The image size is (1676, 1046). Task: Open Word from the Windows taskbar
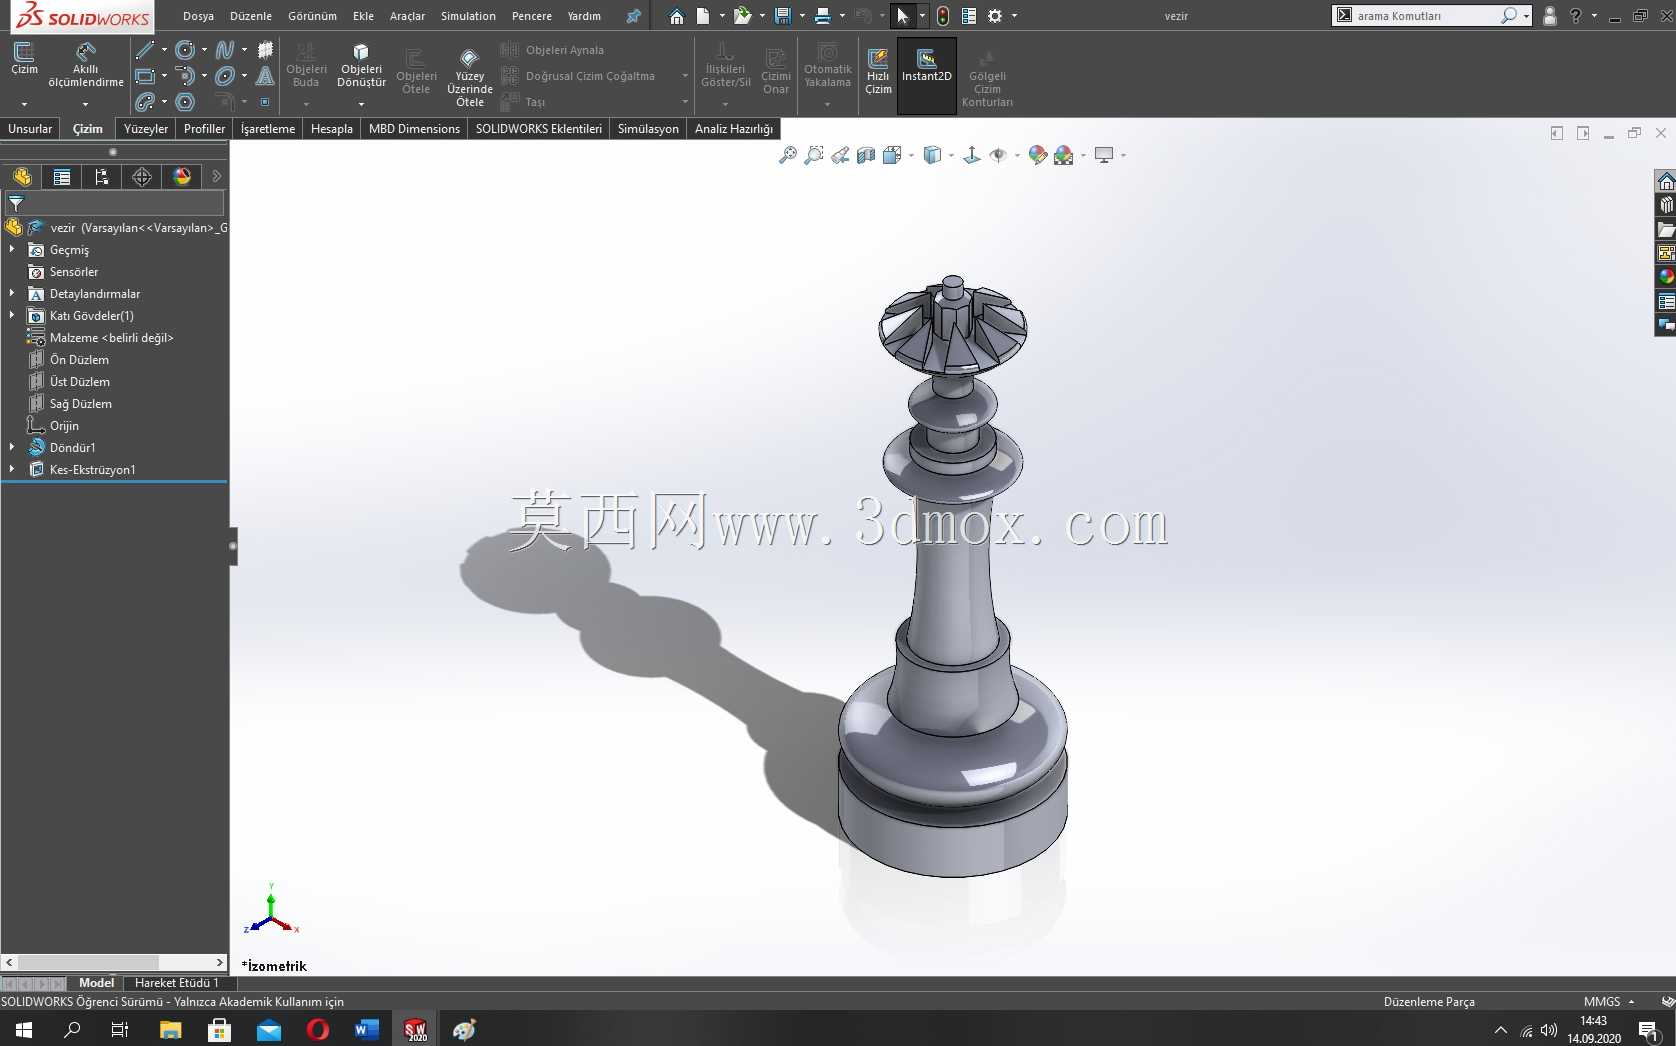tap(366, 1029)
